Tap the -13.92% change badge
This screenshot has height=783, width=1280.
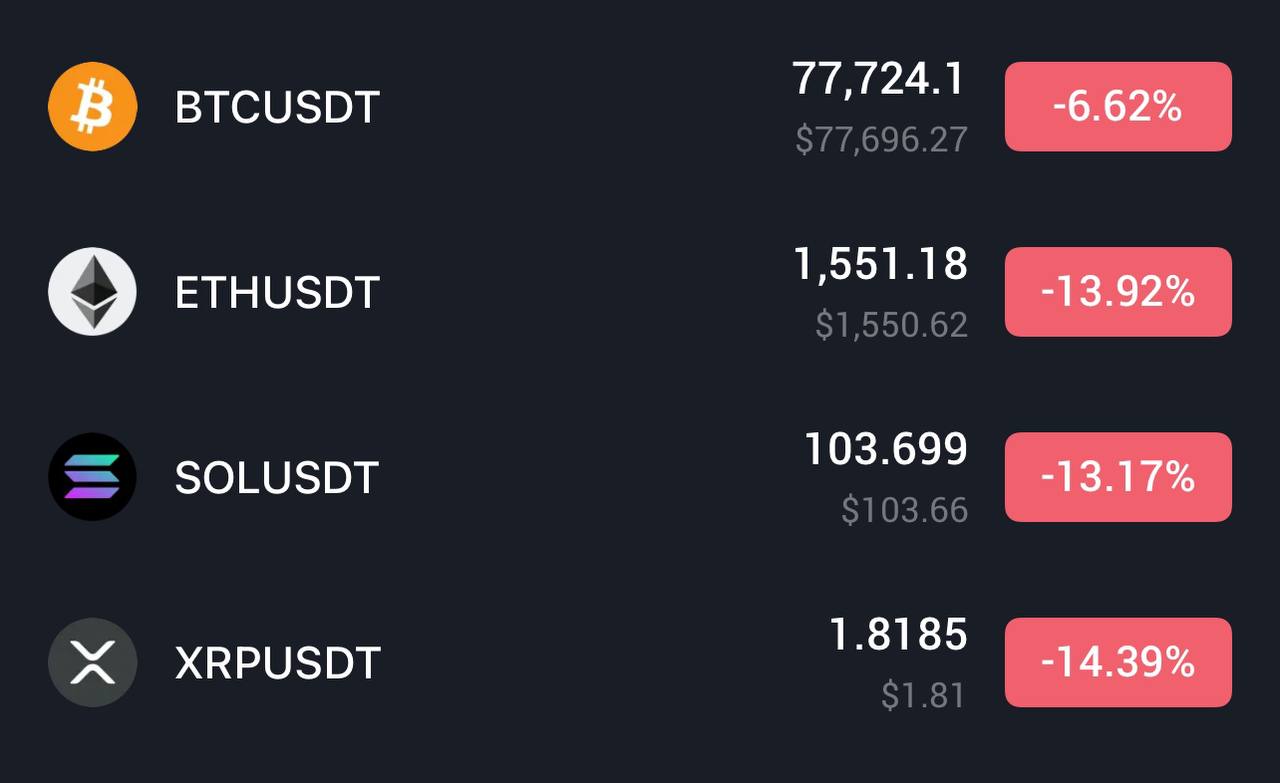tap(1118, 291)
